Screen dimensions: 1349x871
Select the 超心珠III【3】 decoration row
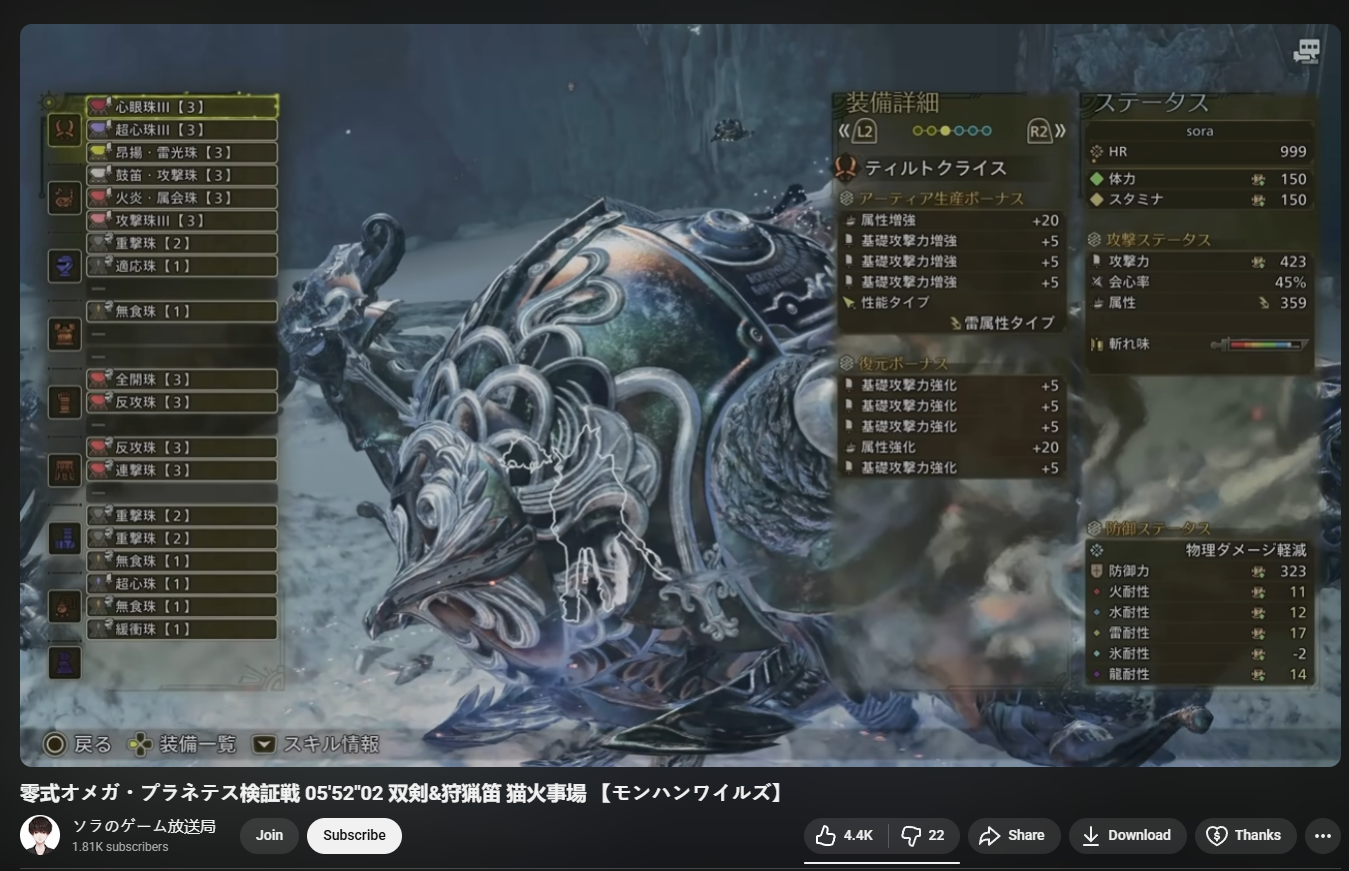(181, 130)
